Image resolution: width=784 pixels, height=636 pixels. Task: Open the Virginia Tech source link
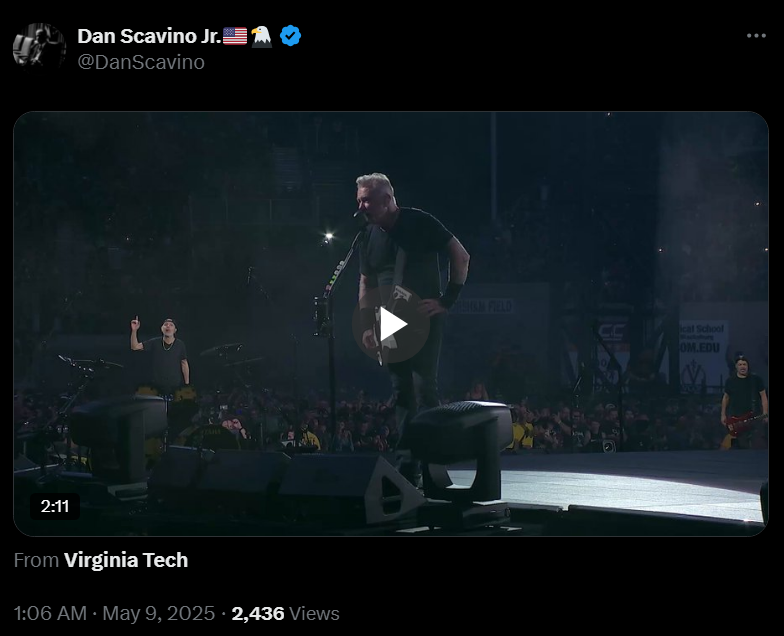(126, 560)
